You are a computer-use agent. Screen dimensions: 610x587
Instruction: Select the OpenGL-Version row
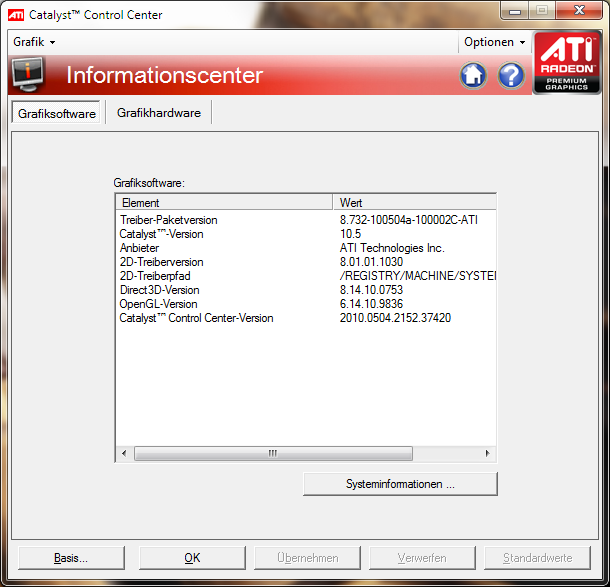pos(306,304)
